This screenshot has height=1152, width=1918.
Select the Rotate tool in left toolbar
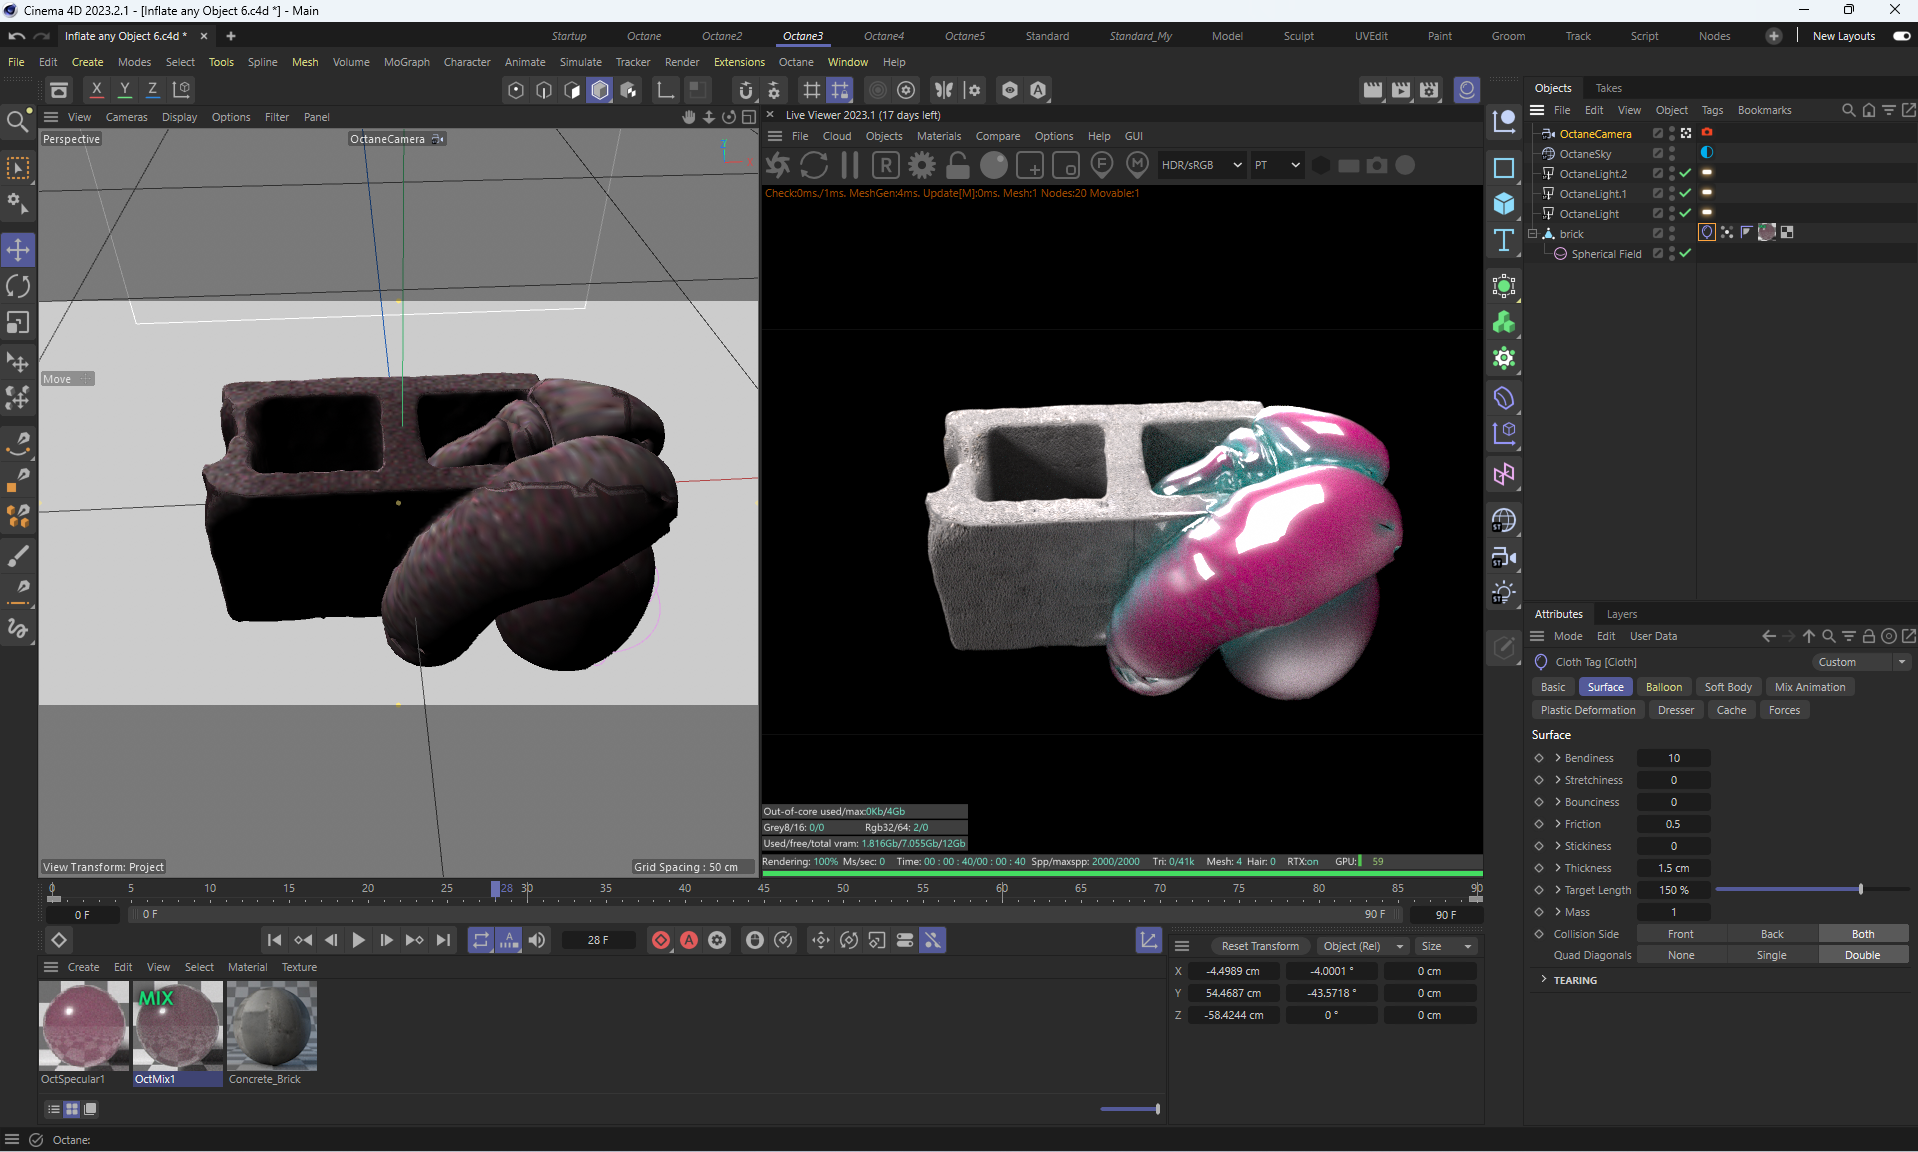[18, 286]
